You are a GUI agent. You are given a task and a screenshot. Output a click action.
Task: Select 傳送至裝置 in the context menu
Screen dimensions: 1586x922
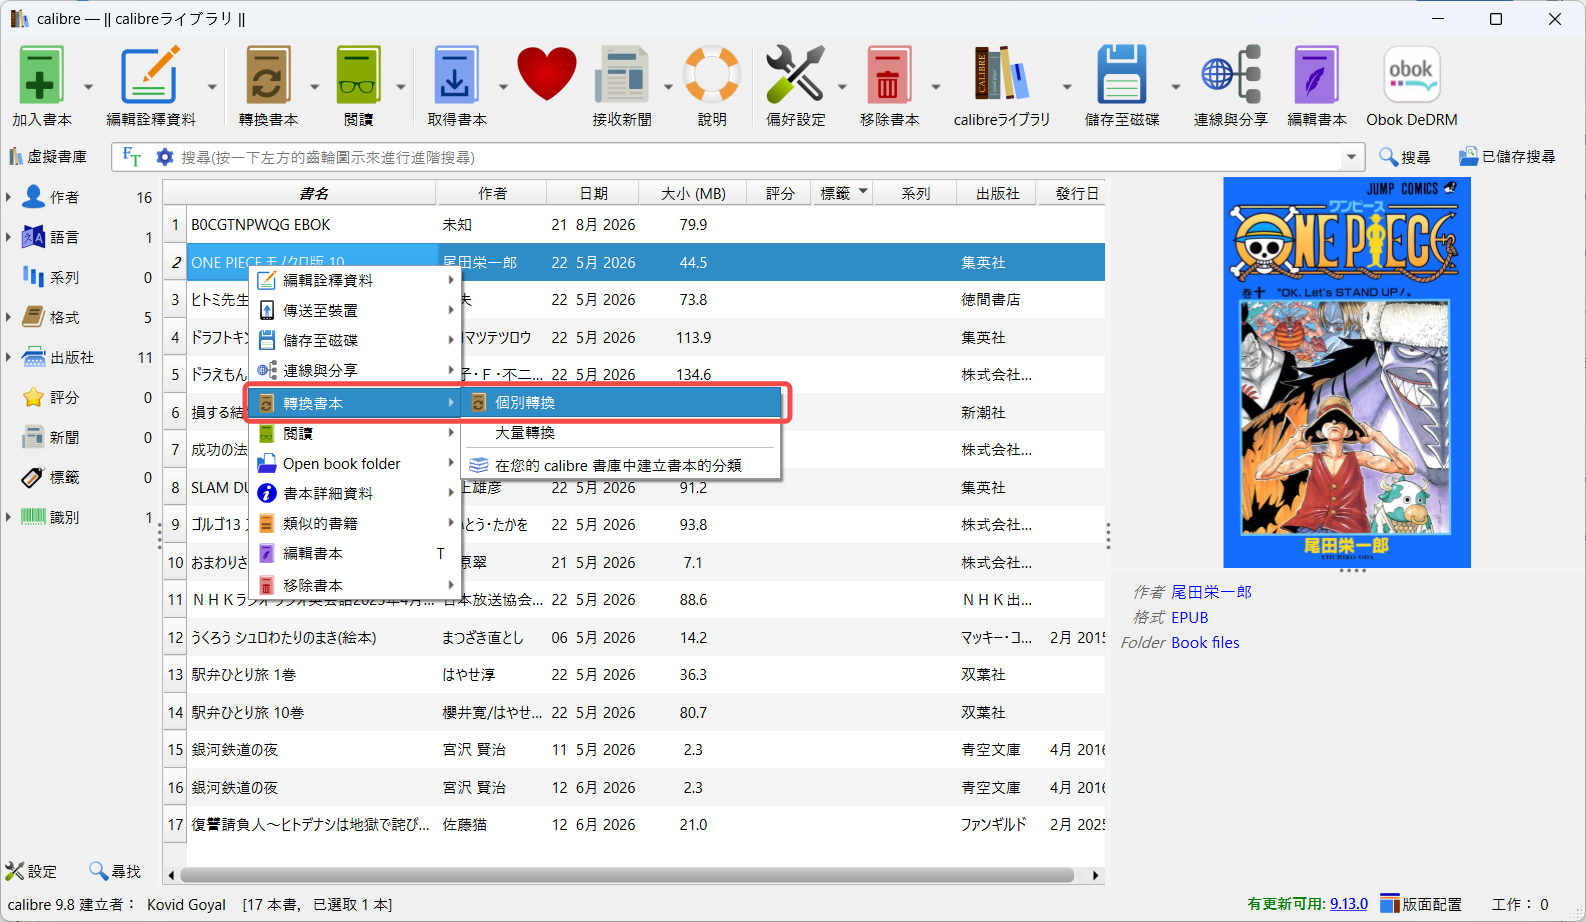pos(355,311)
